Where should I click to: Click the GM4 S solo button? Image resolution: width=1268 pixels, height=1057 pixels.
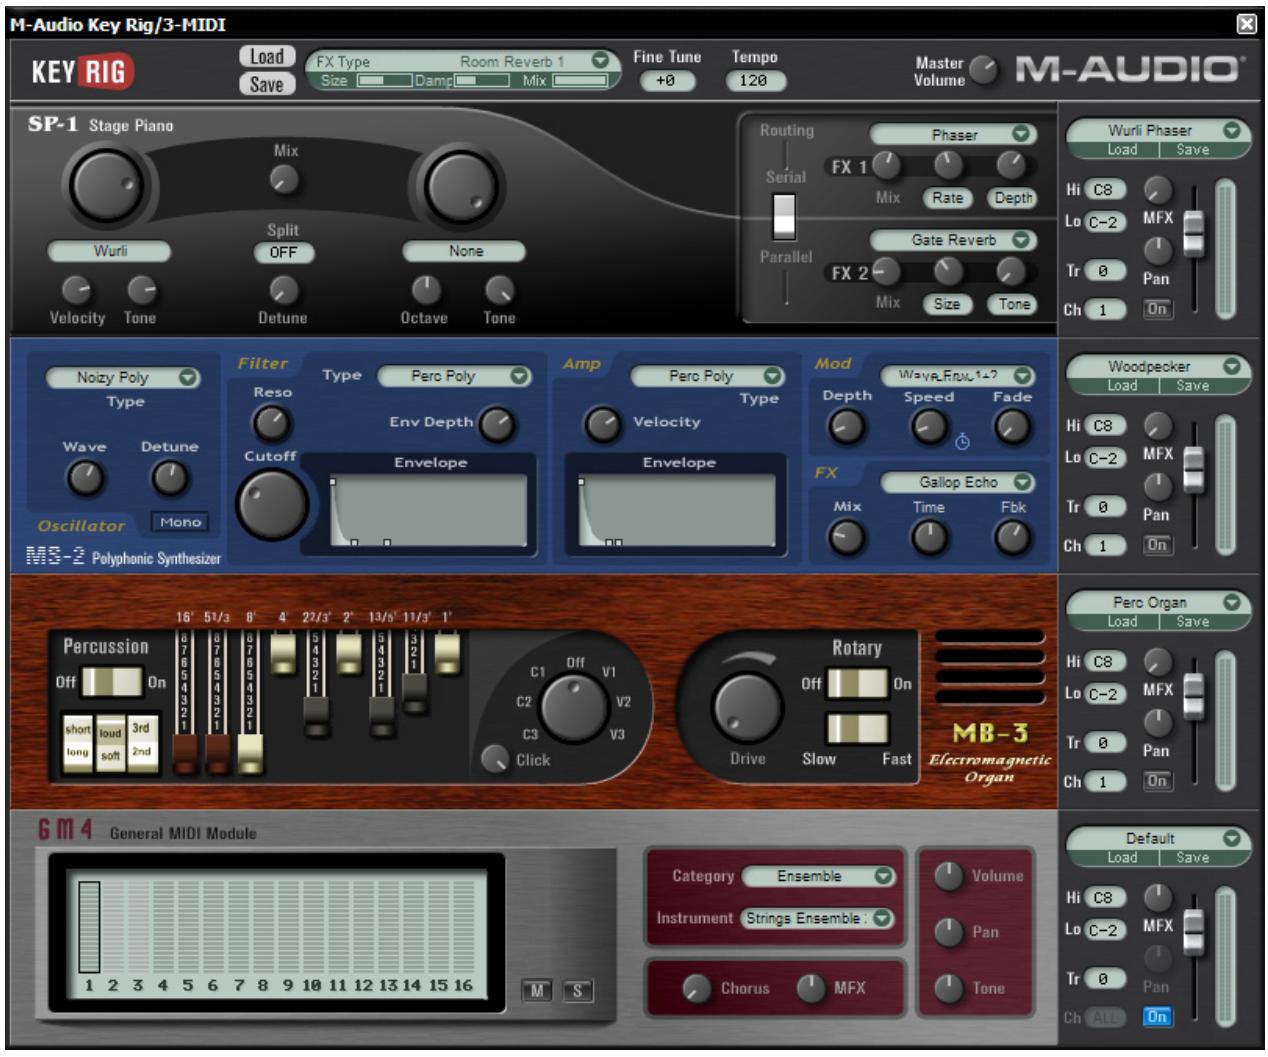[x=577, y=990]
